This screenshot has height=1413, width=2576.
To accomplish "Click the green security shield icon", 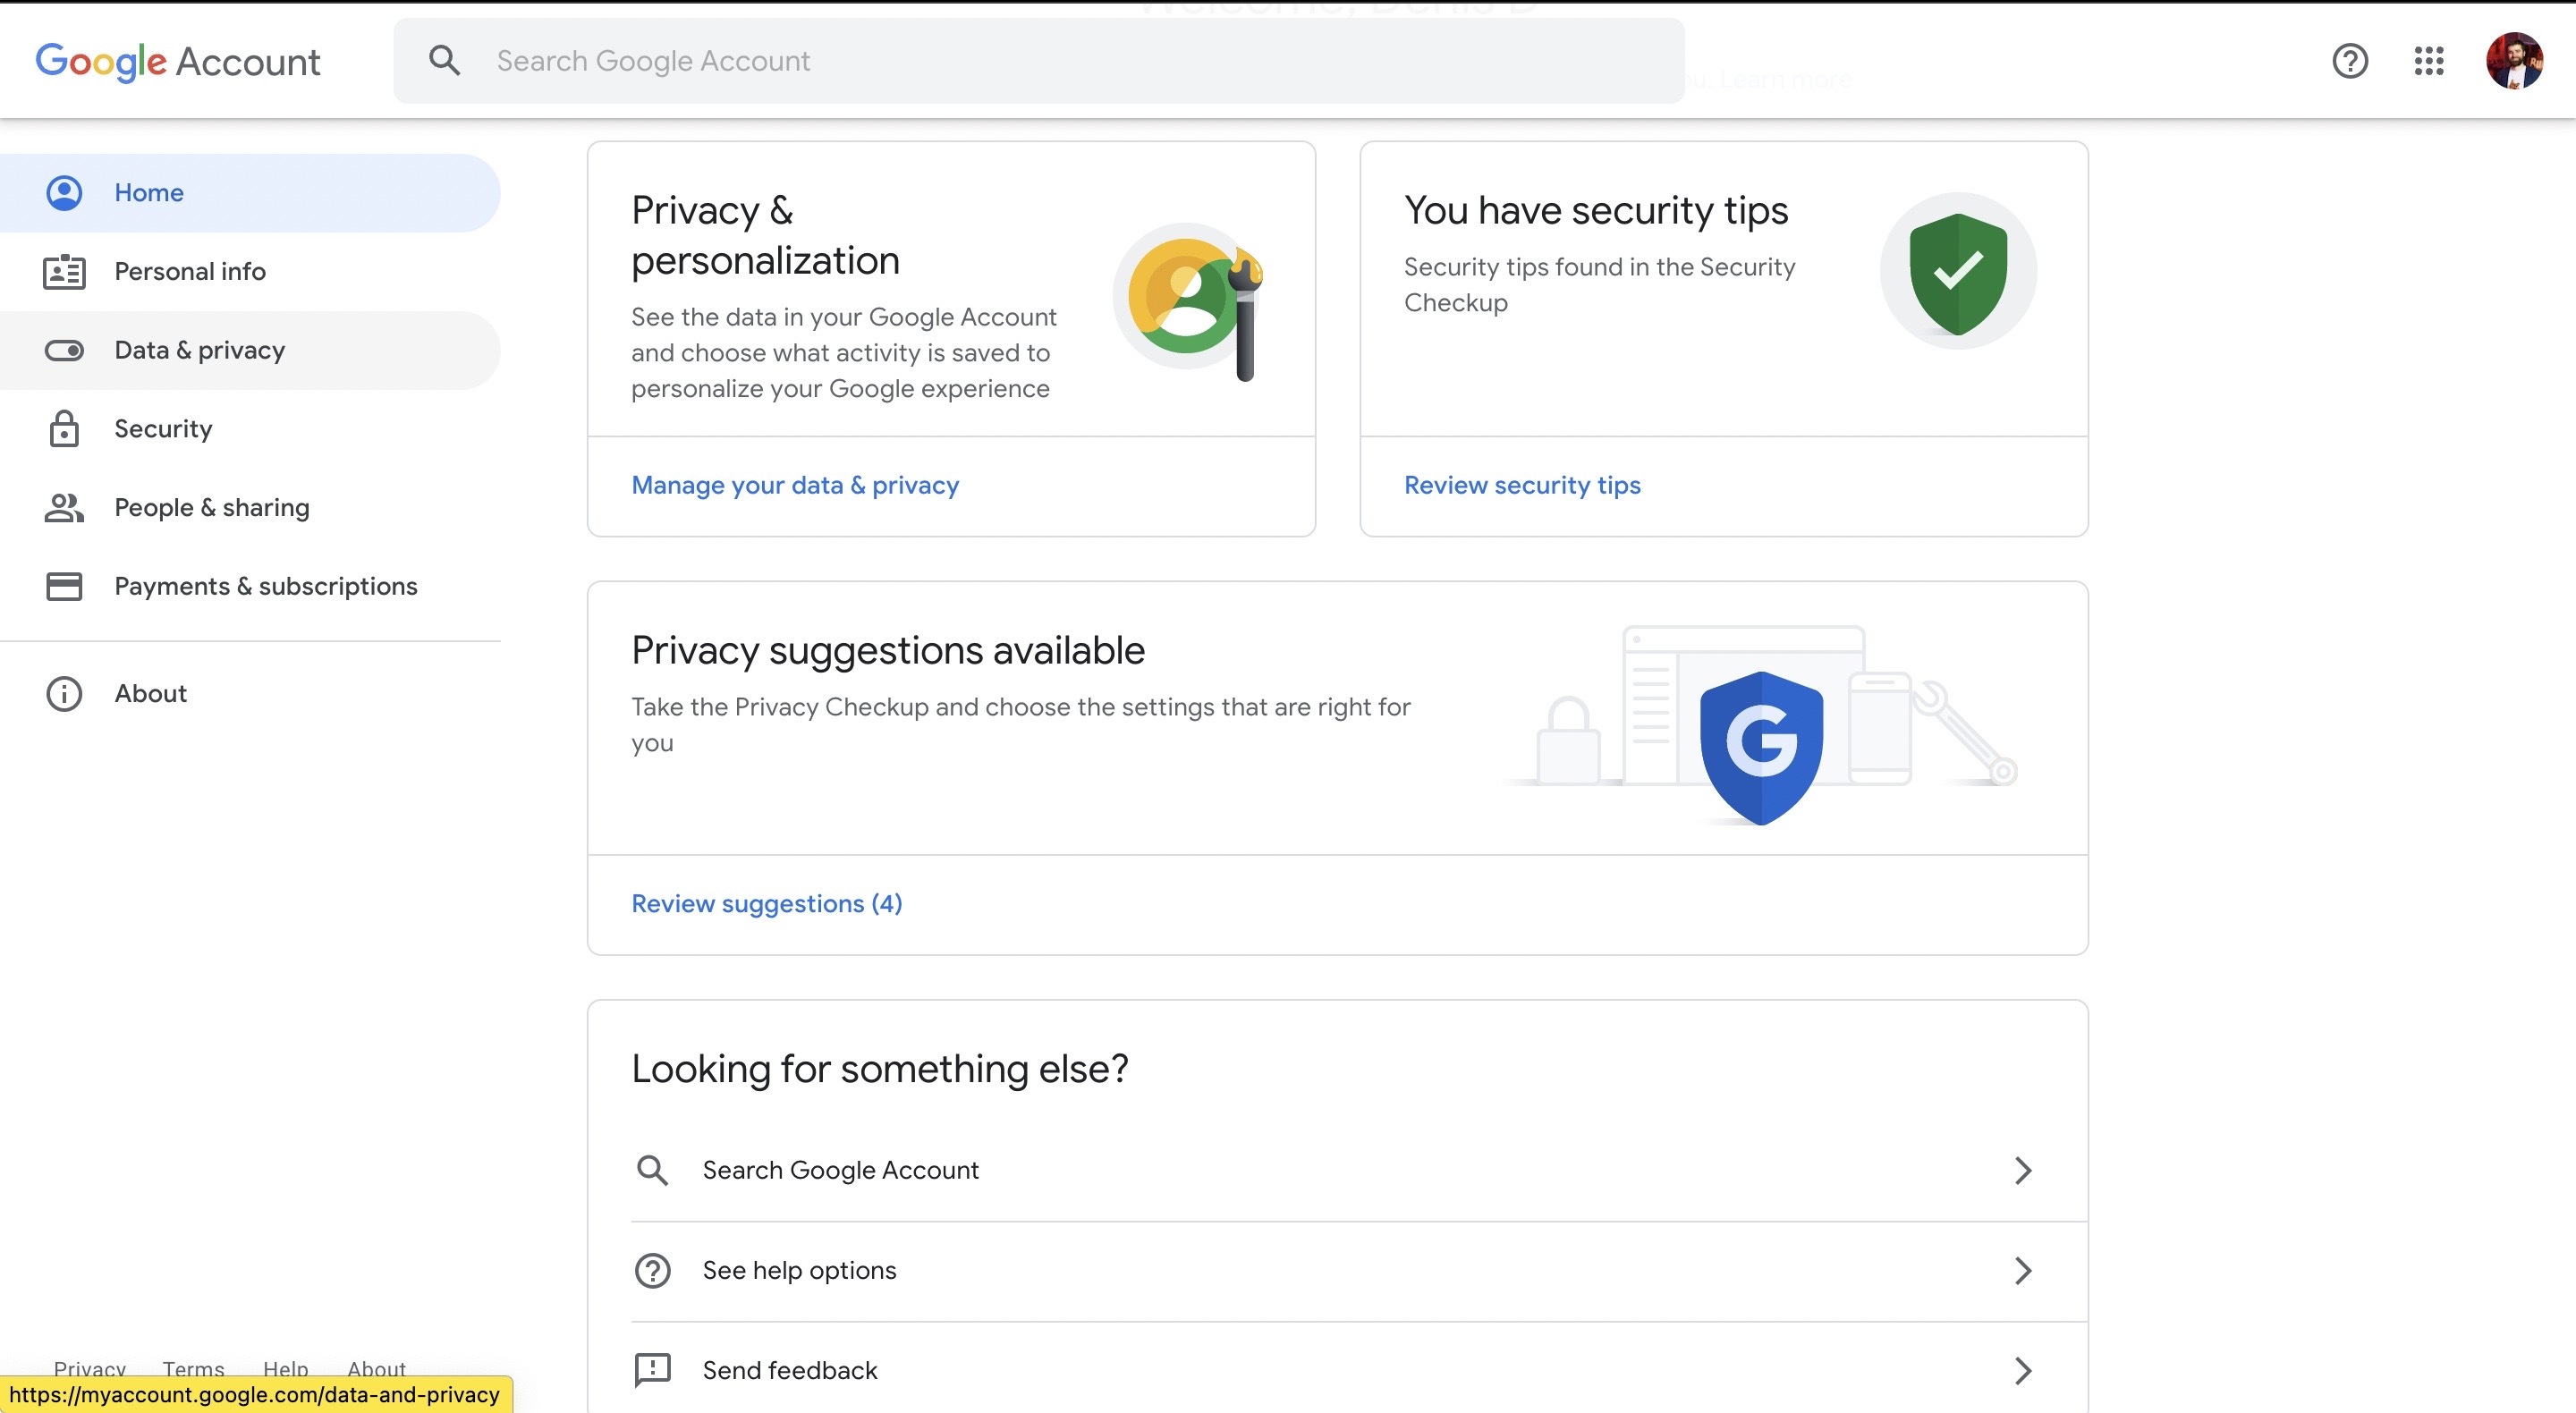I will click(1957, 272).
